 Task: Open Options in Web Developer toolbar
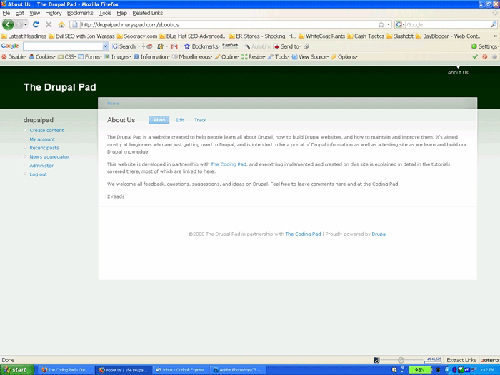point(344,57)
